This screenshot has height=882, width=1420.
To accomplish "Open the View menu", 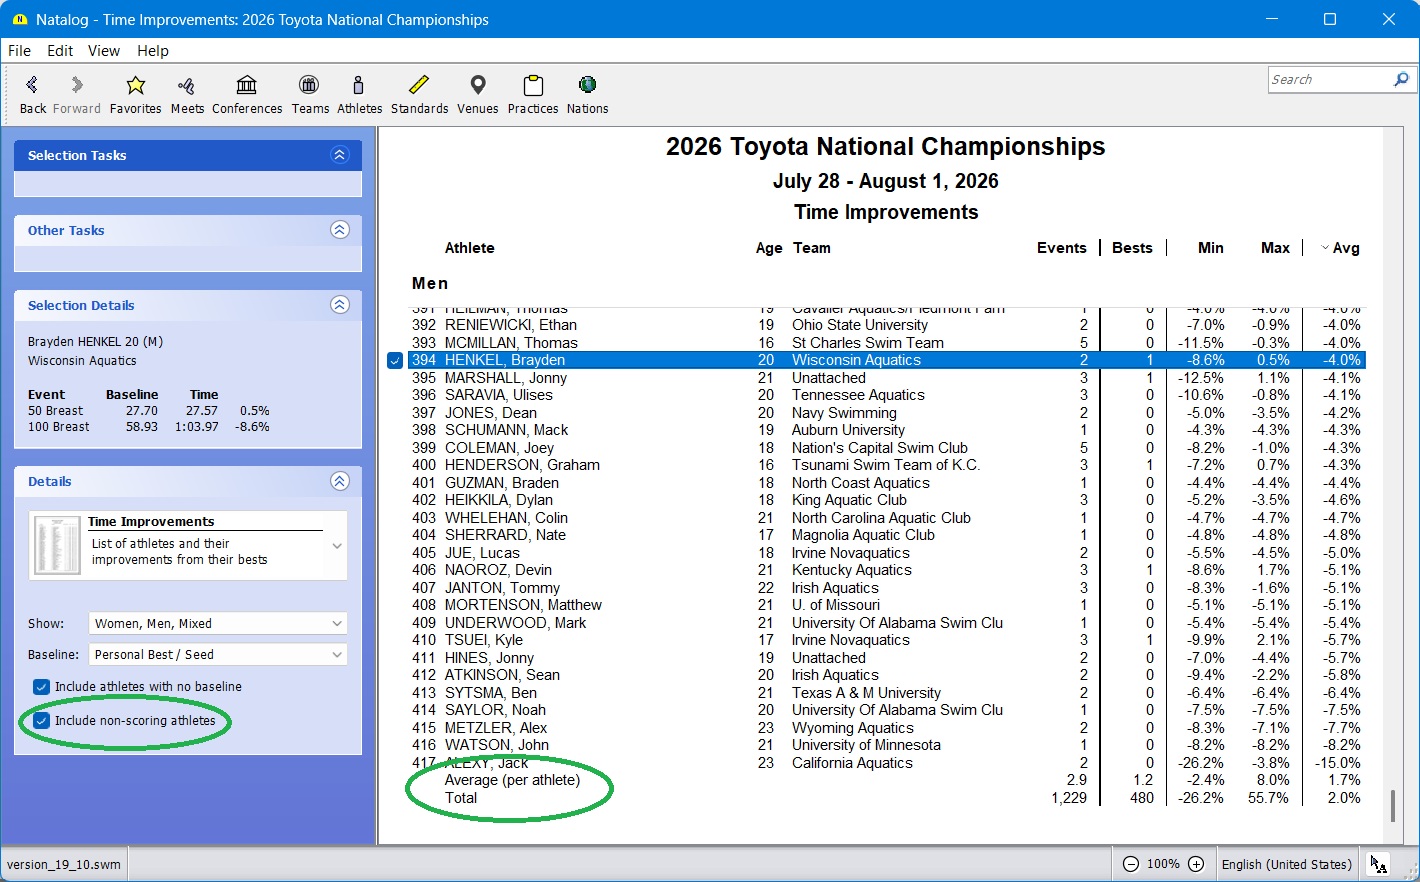I will point(104,51).
